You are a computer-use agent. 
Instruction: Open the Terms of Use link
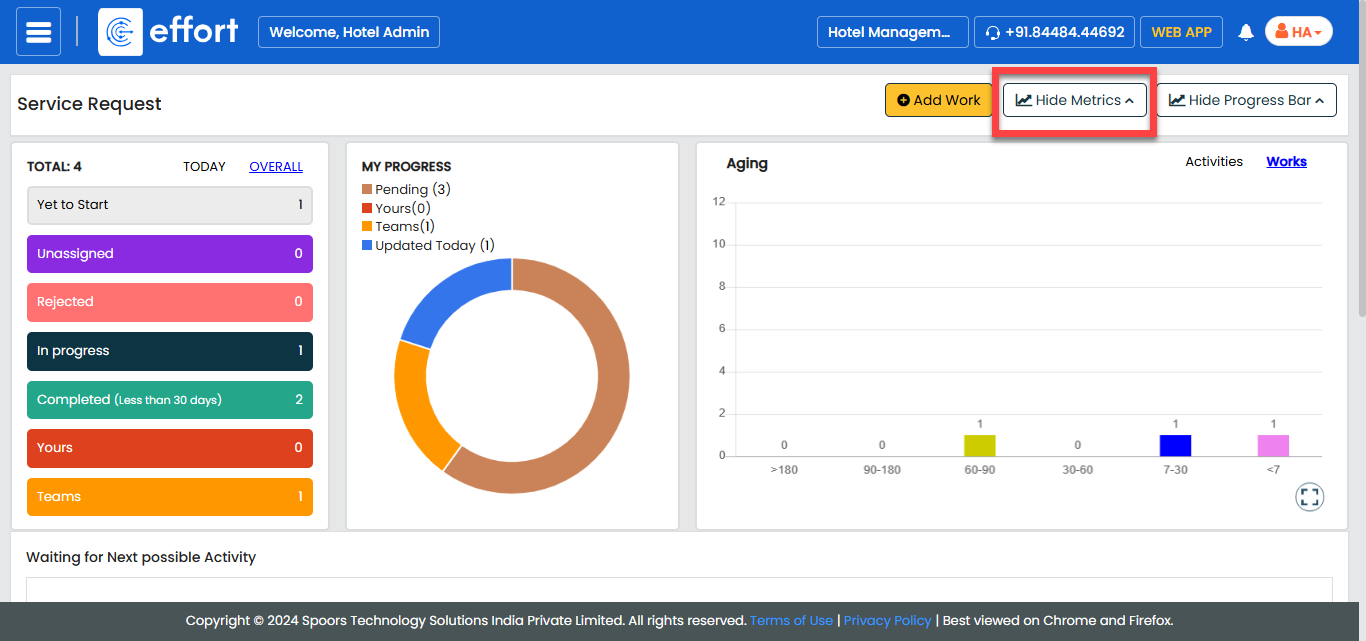(791, 621)
